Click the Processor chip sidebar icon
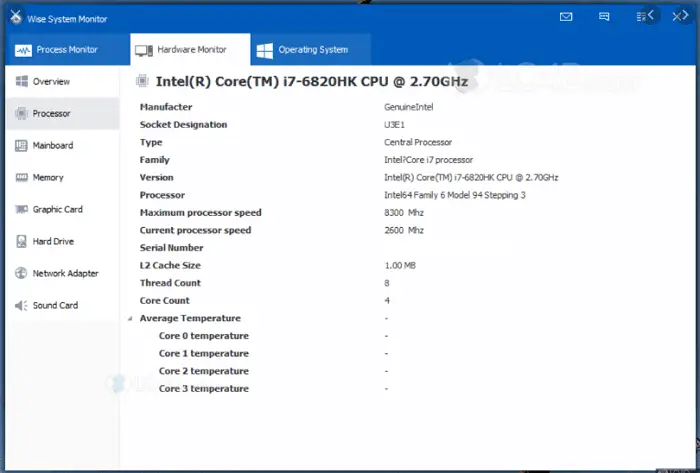This screenshot has height=473, width=700. click(21, 113)
